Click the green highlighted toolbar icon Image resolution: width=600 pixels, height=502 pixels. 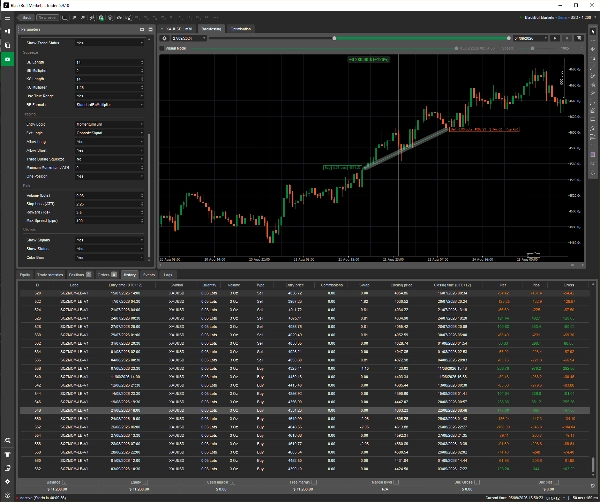coord(101,18)
